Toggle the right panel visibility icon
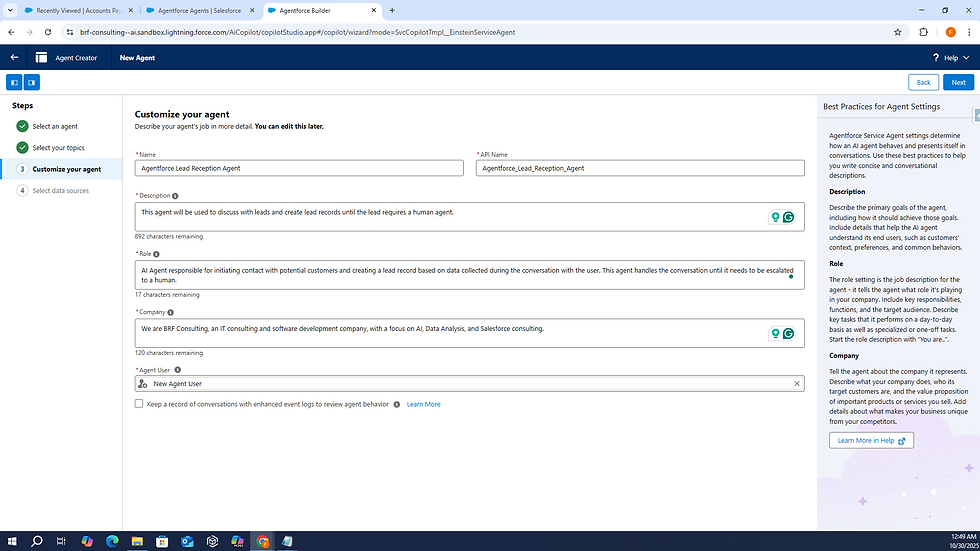The width and height of the screenshot is (980, 551). tap(31, 82)
